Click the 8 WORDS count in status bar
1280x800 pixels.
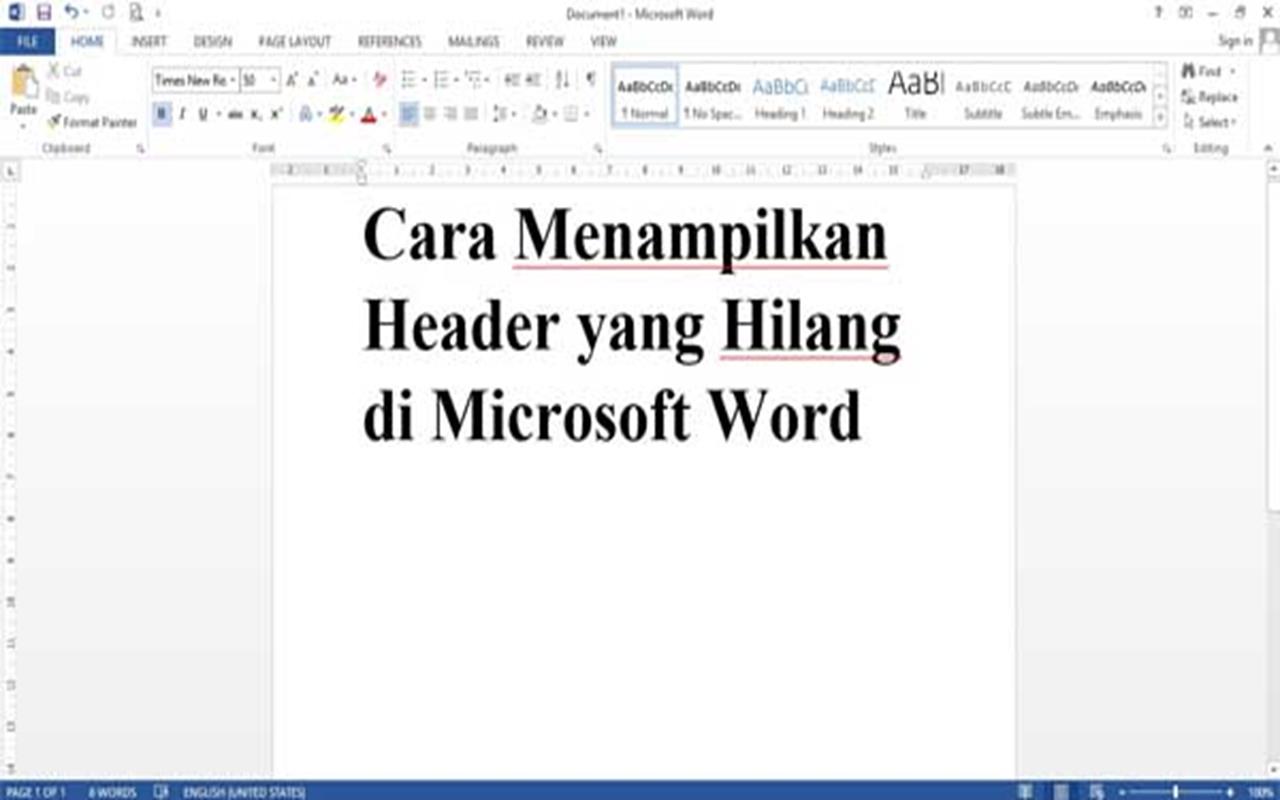(x=112, y=792)
